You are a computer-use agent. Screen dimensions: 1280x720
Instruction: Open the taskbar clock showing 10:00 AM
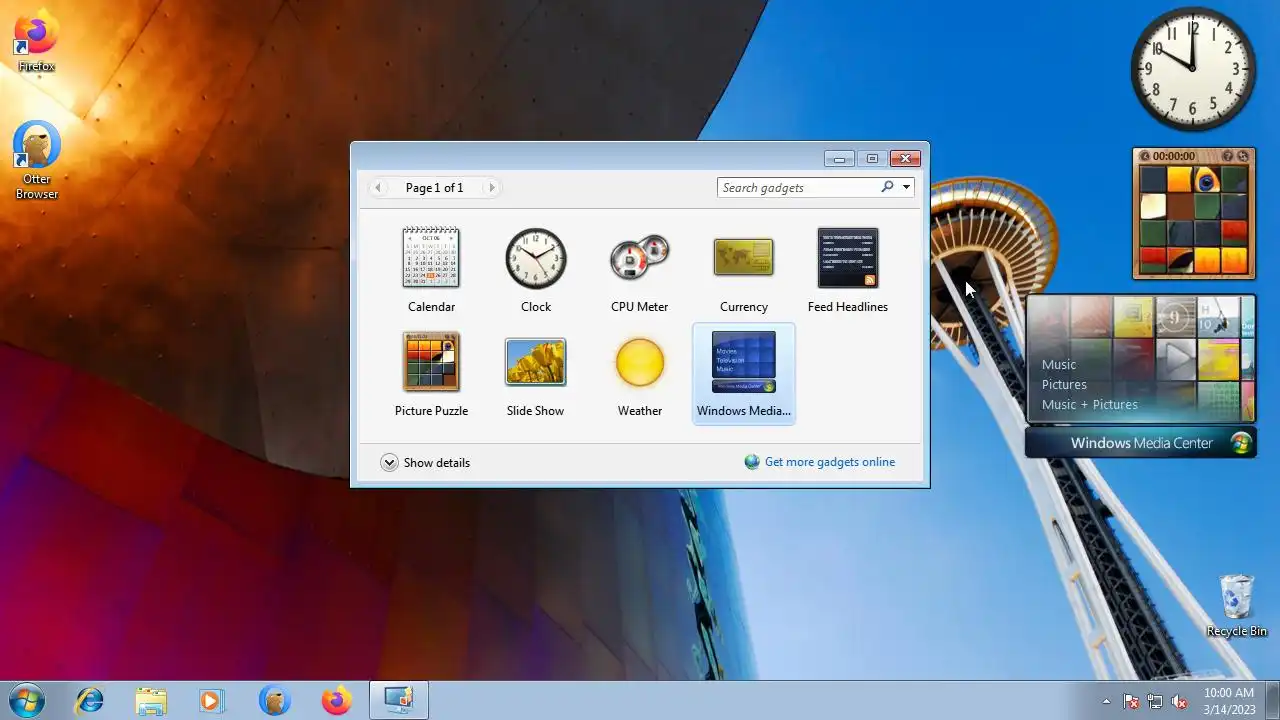(1229, 701)
